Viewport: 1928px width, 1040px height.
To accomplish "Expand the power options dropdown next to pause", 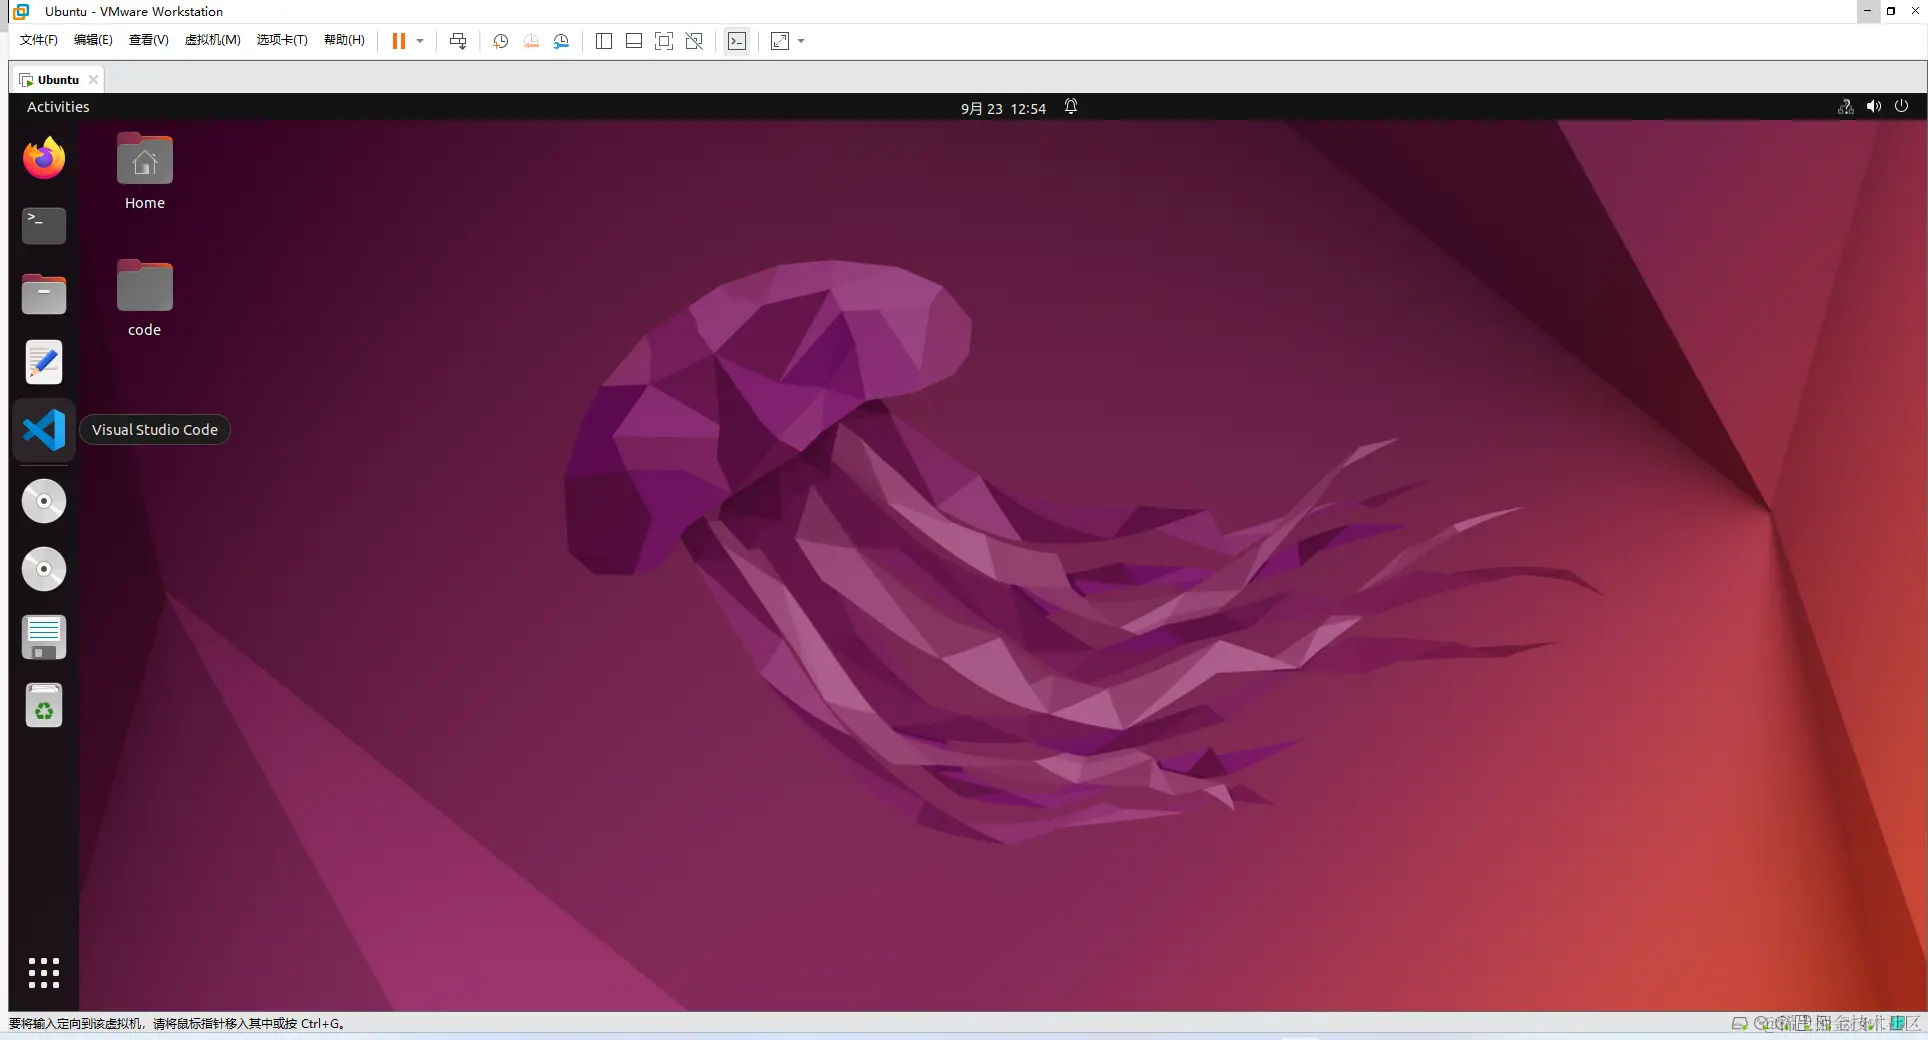I will point(420,41).
